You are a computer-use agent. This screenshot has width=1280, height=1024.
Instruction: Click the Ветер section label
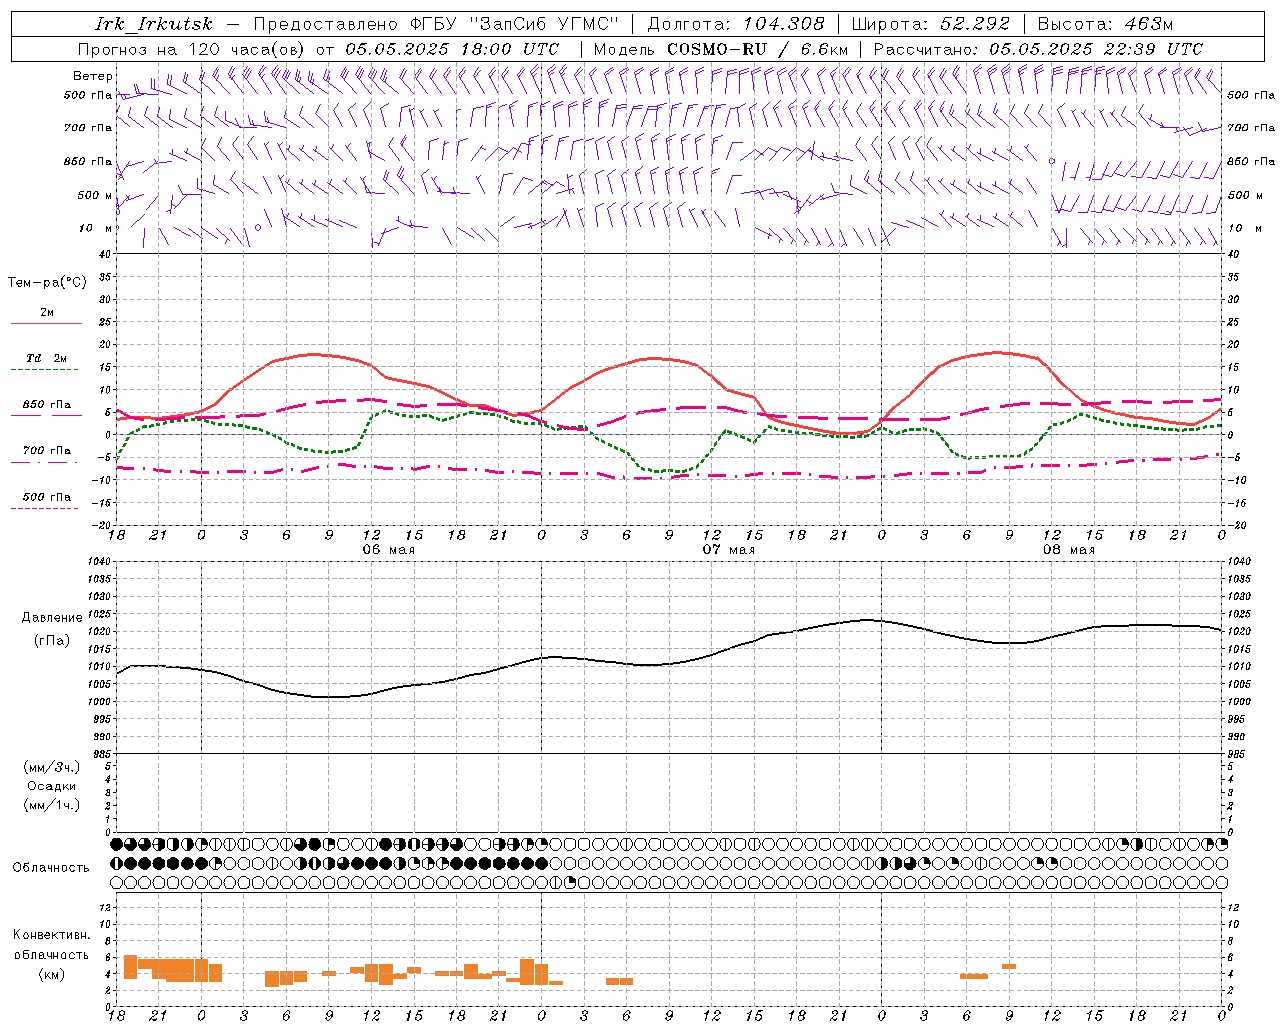coord(92,76)
